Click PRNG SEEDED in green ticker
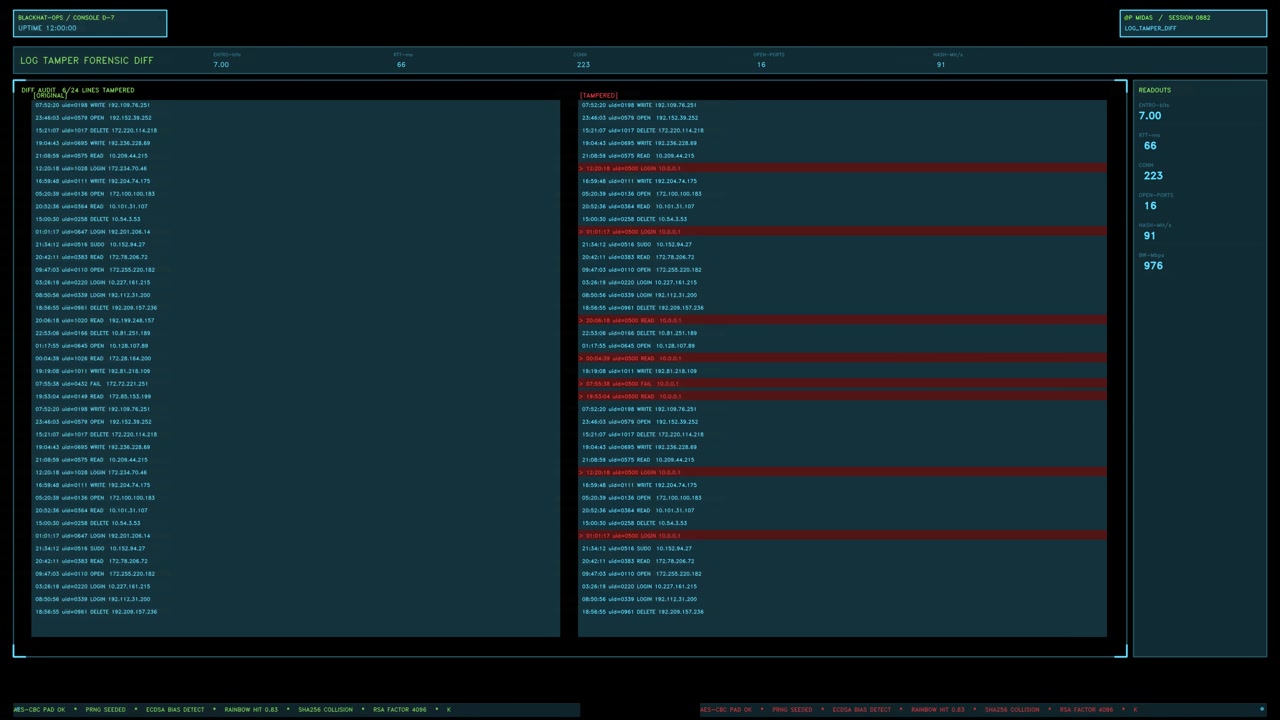Image resolution: width=1280 pixels, height=720 pixels. (106, 710)
